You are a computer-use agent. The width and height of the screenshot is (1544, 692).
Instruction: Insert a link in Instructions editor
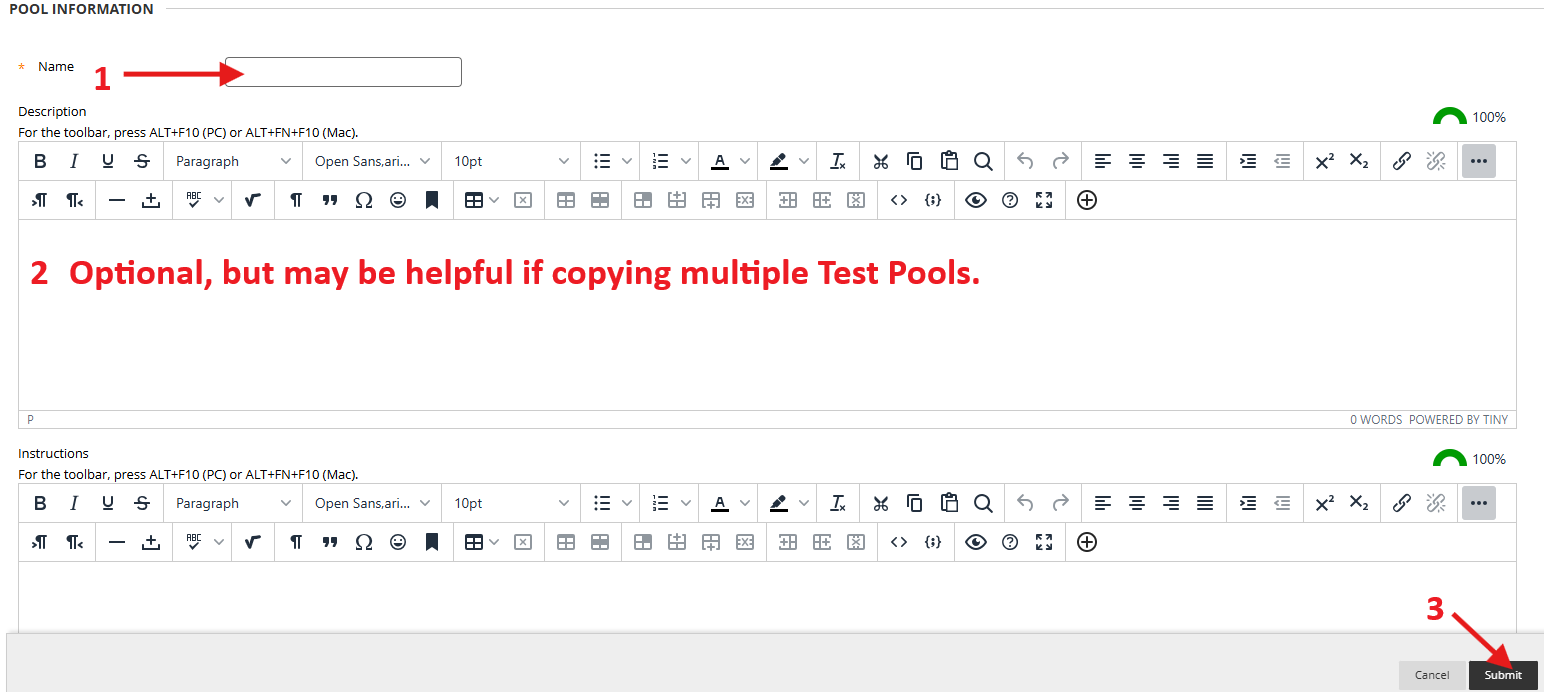(x=1402, y=503)
